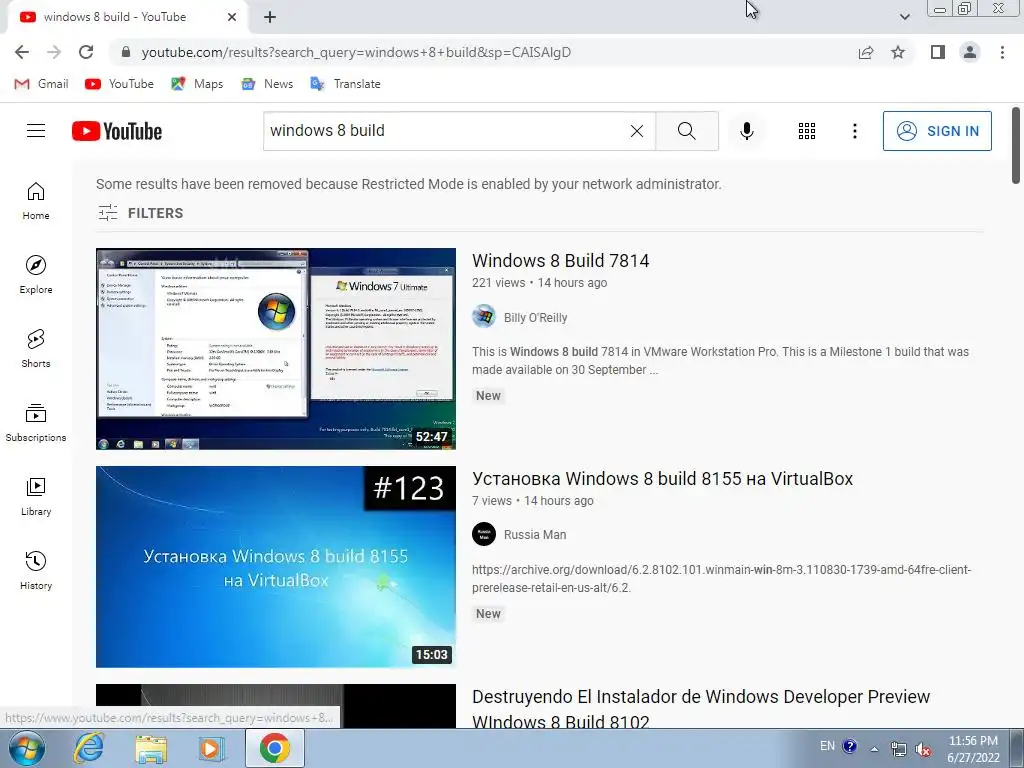Open the Gmail bookmark
The width and height of the screenshot is (1024, 768).
[41, 84]
